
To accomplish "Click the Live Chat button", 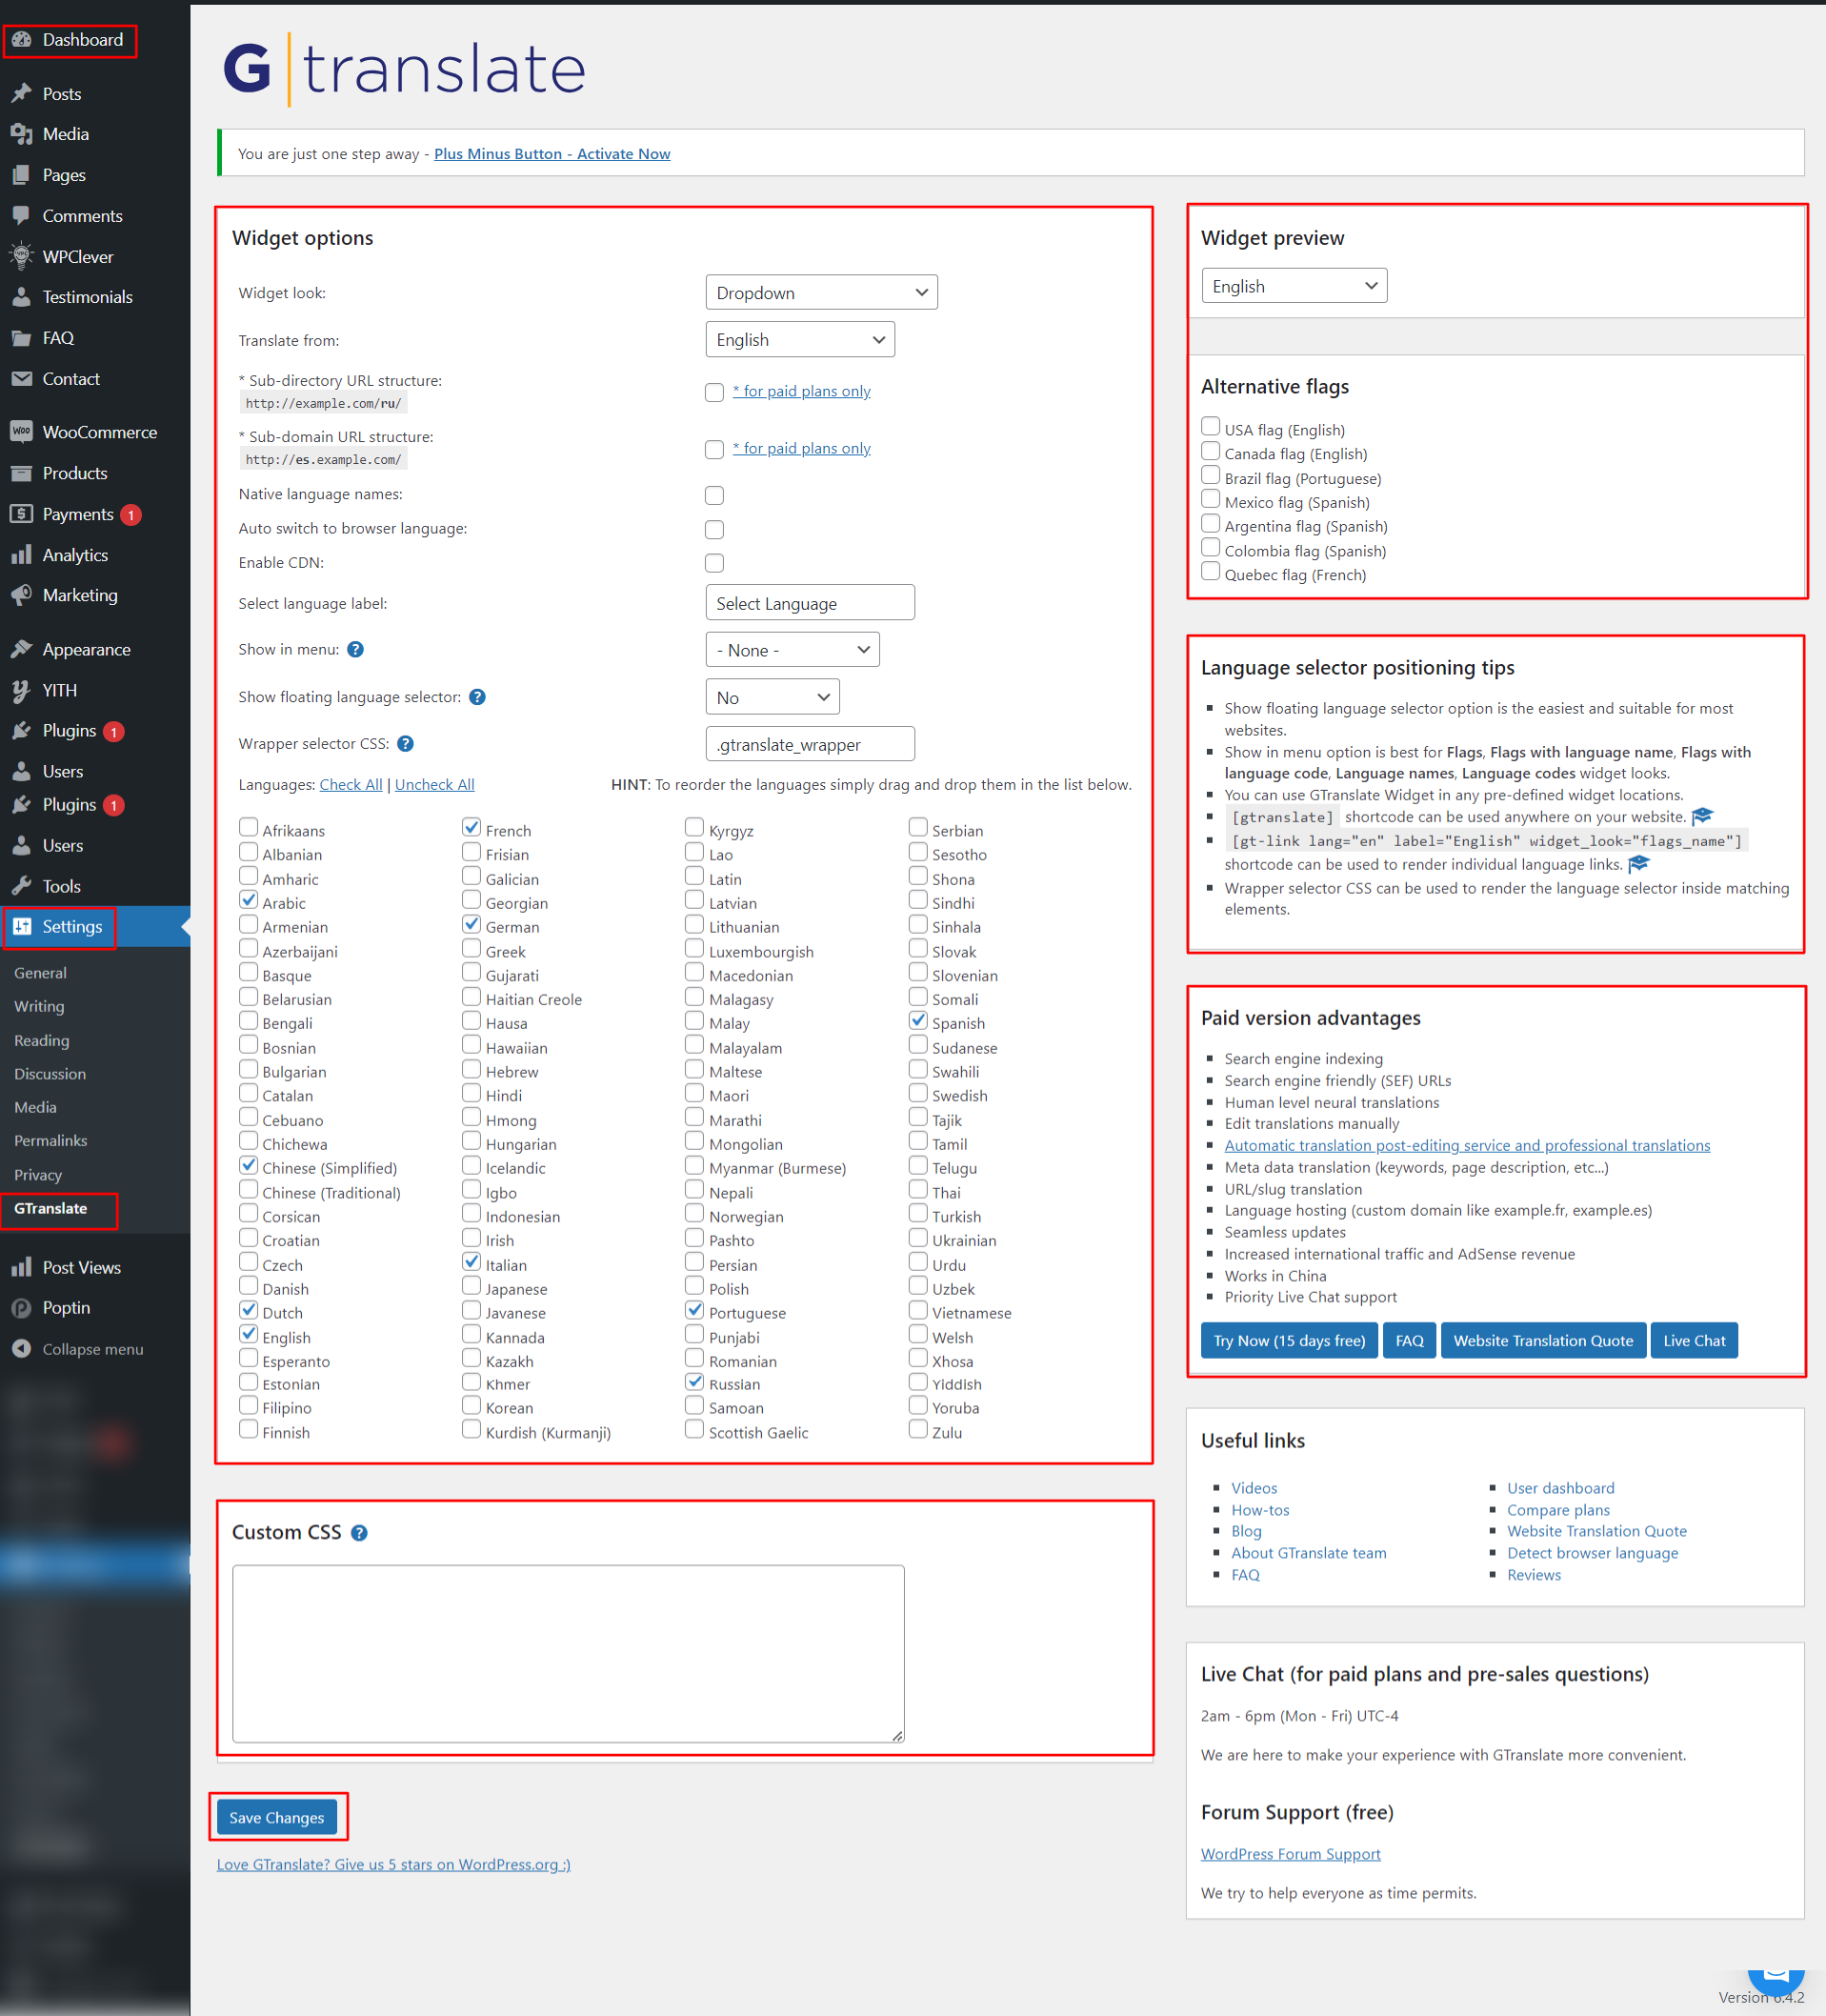I will tap(1694, 1341).
